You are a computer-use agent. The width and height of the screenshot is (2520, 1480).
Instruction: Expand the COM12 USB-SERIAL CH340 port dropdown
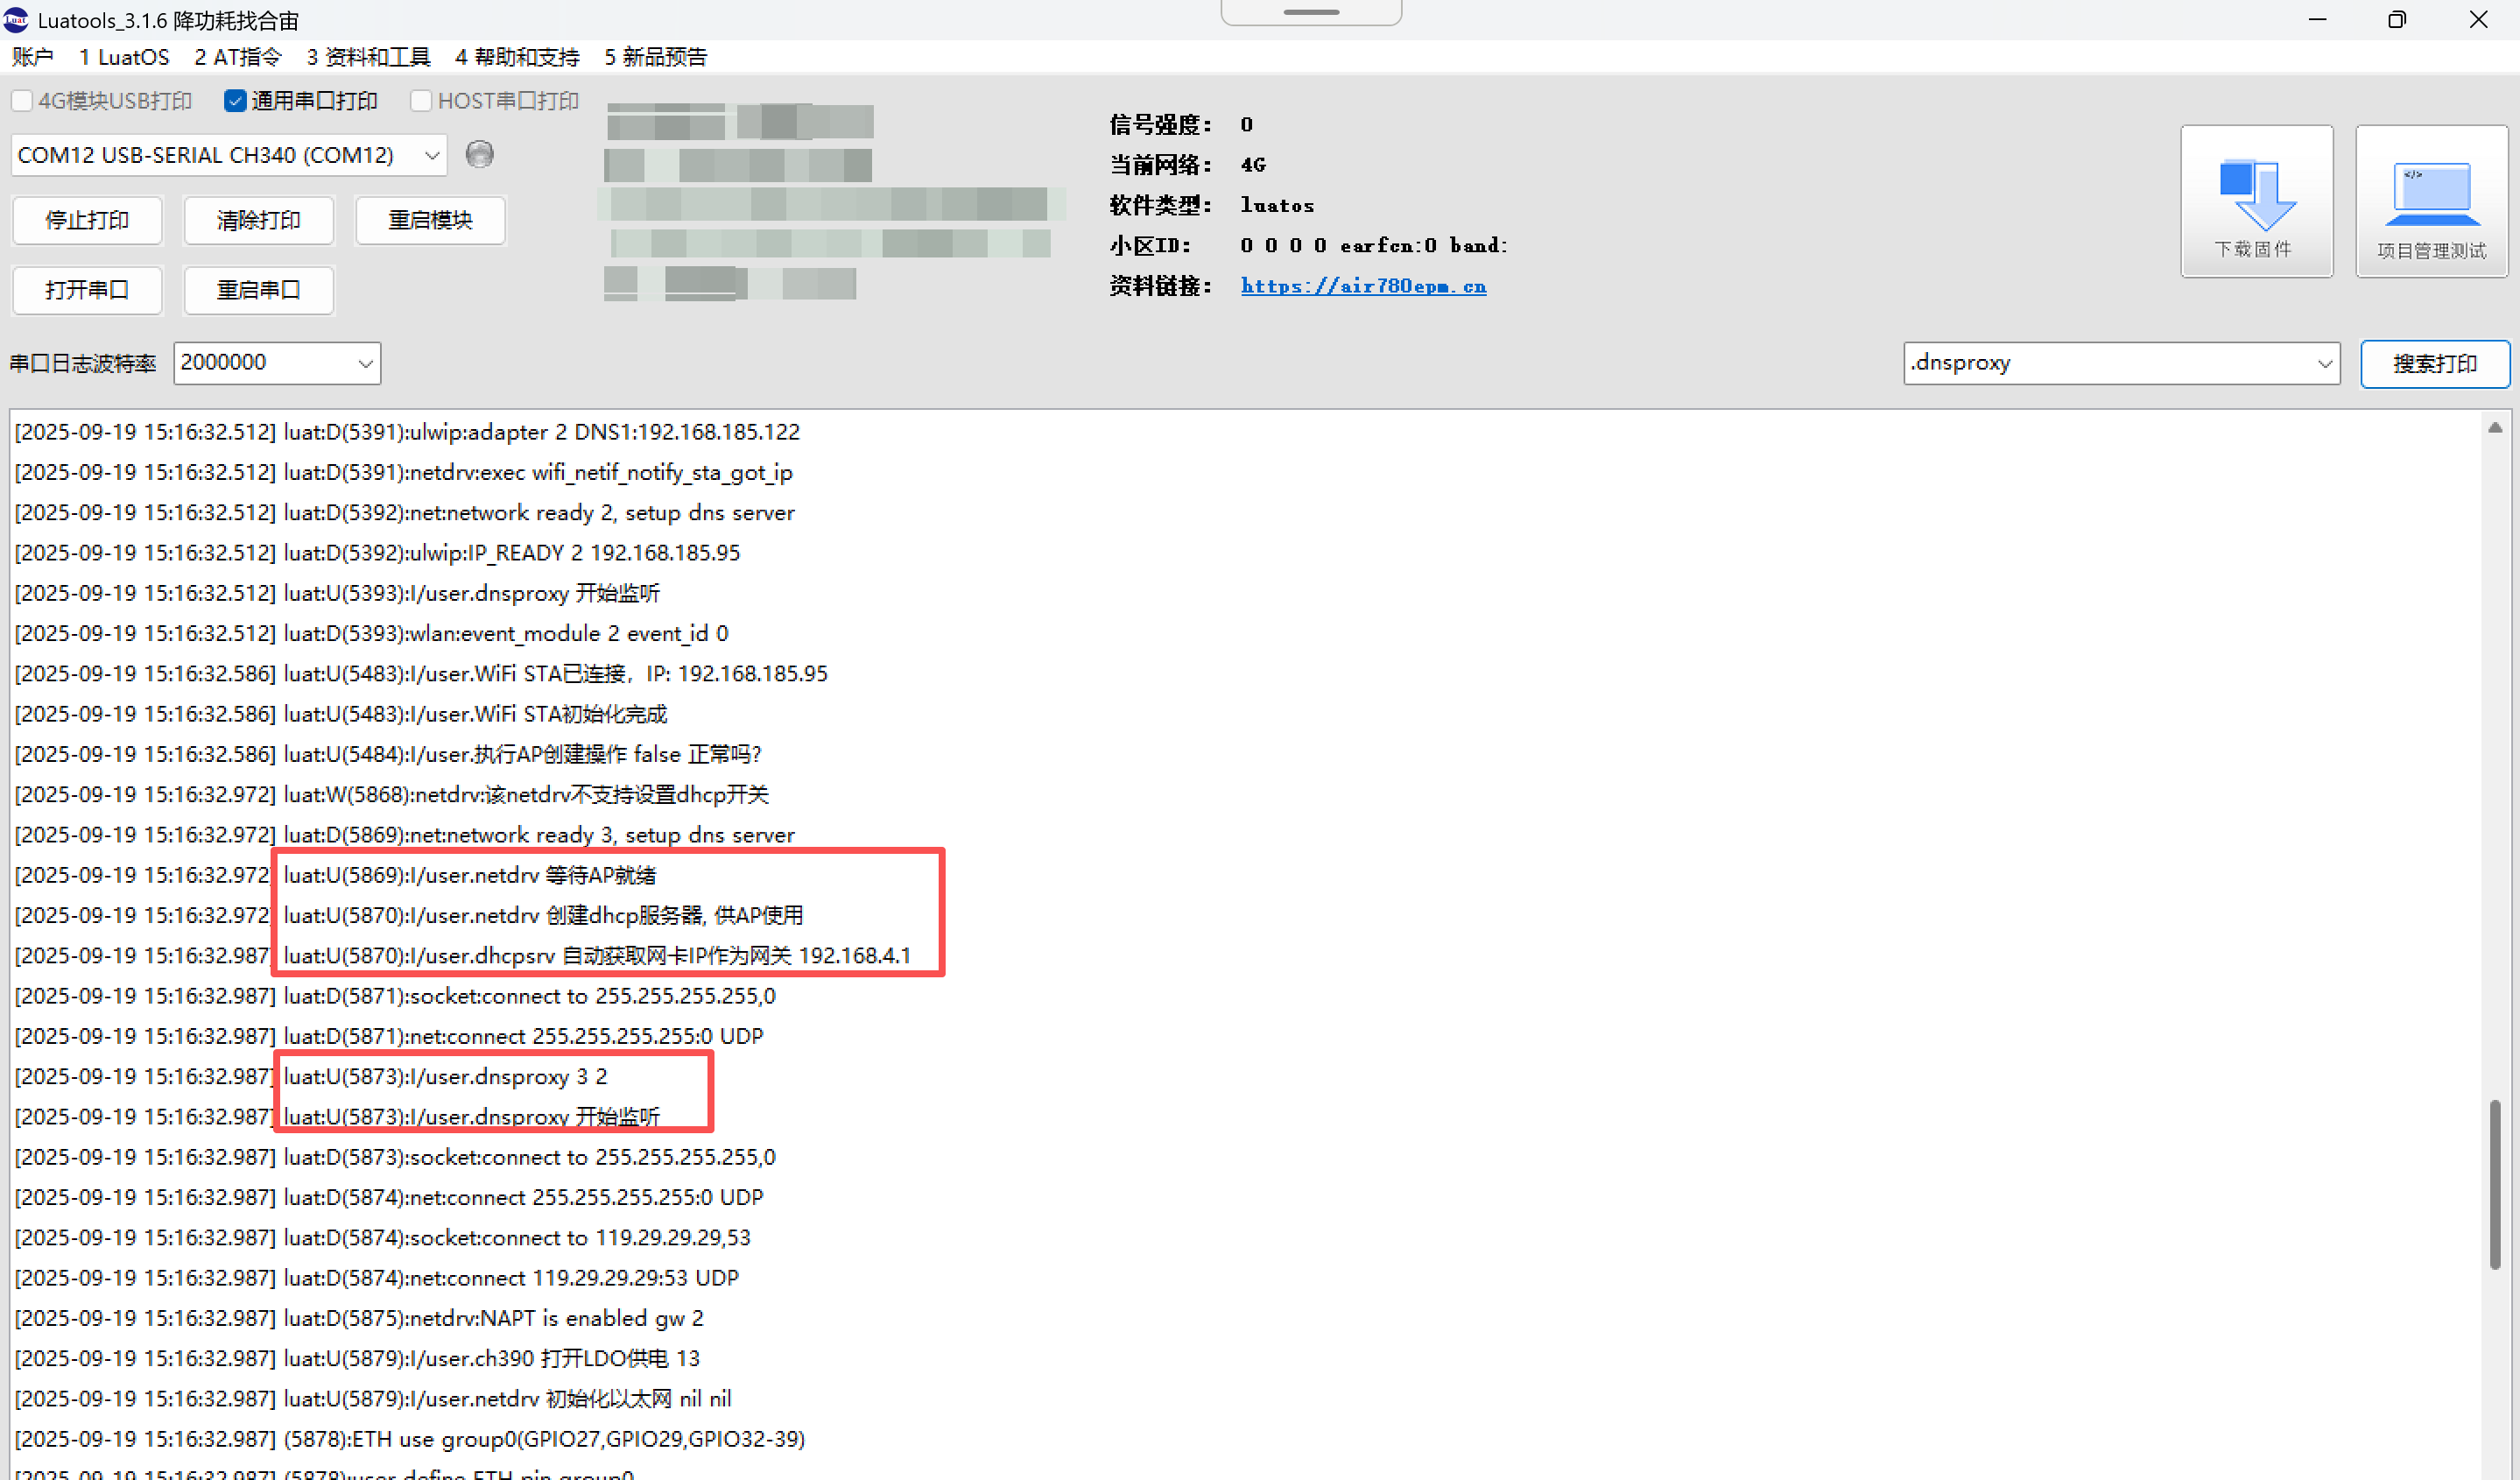click(x=432, y=155)
